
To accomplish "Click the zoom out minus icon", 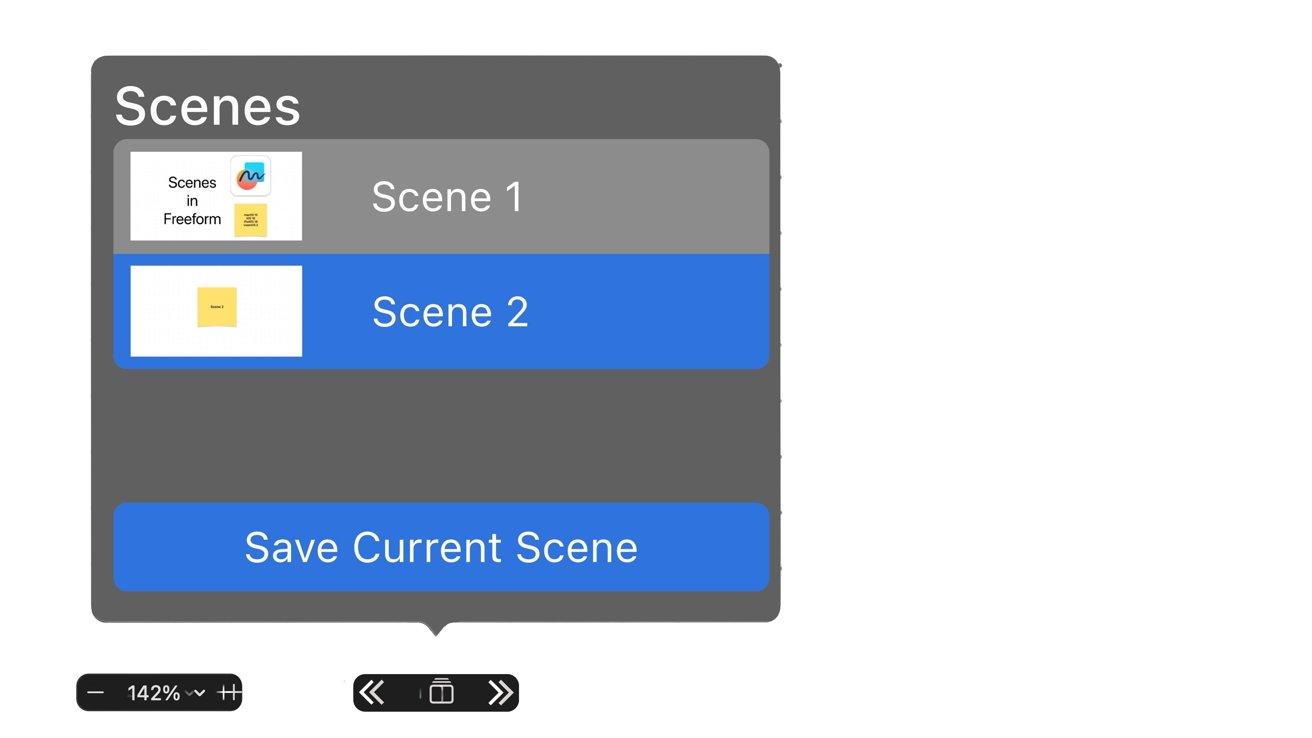I will pos(96,693).
